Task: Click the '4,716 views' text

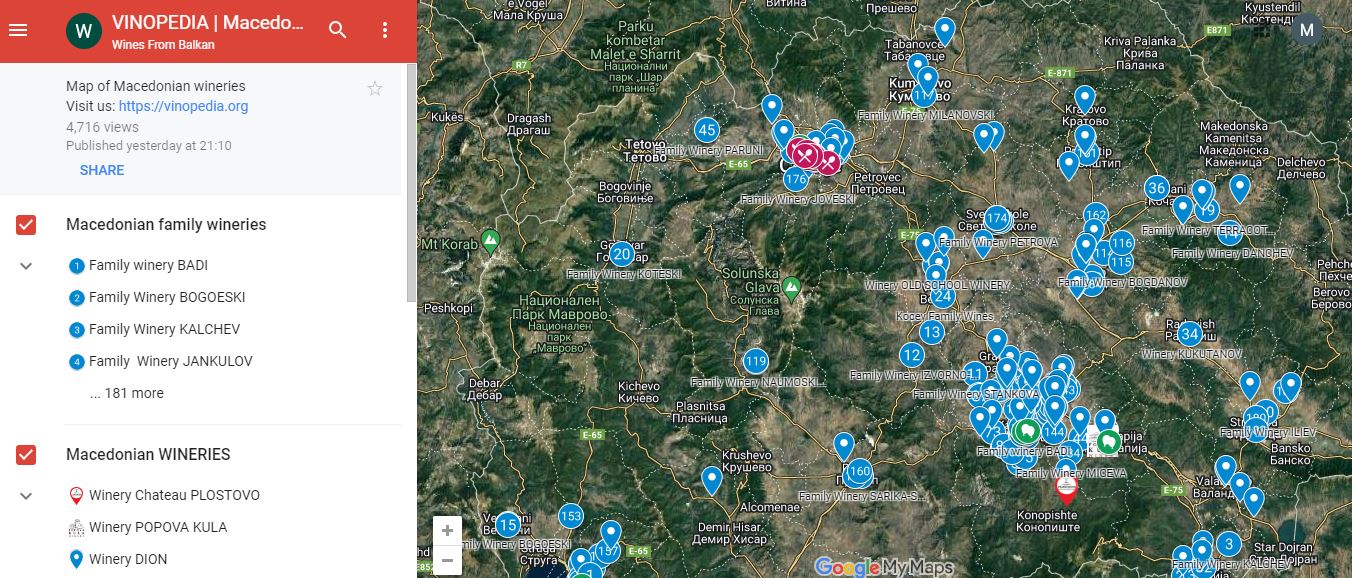Action: (x=102, y=127)
